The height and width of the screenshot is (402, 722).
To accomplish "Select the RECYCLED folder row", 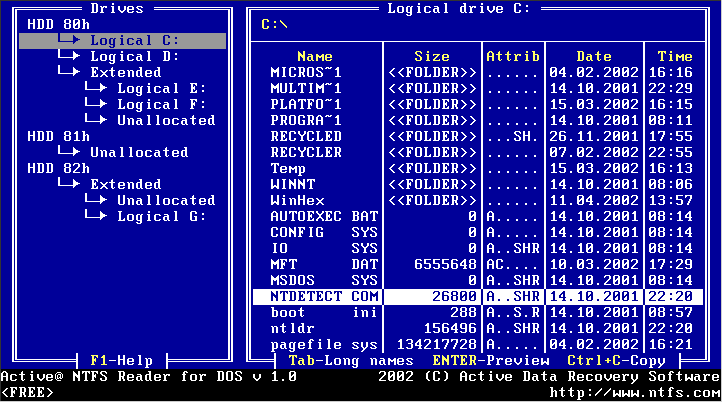I will 305,136.
